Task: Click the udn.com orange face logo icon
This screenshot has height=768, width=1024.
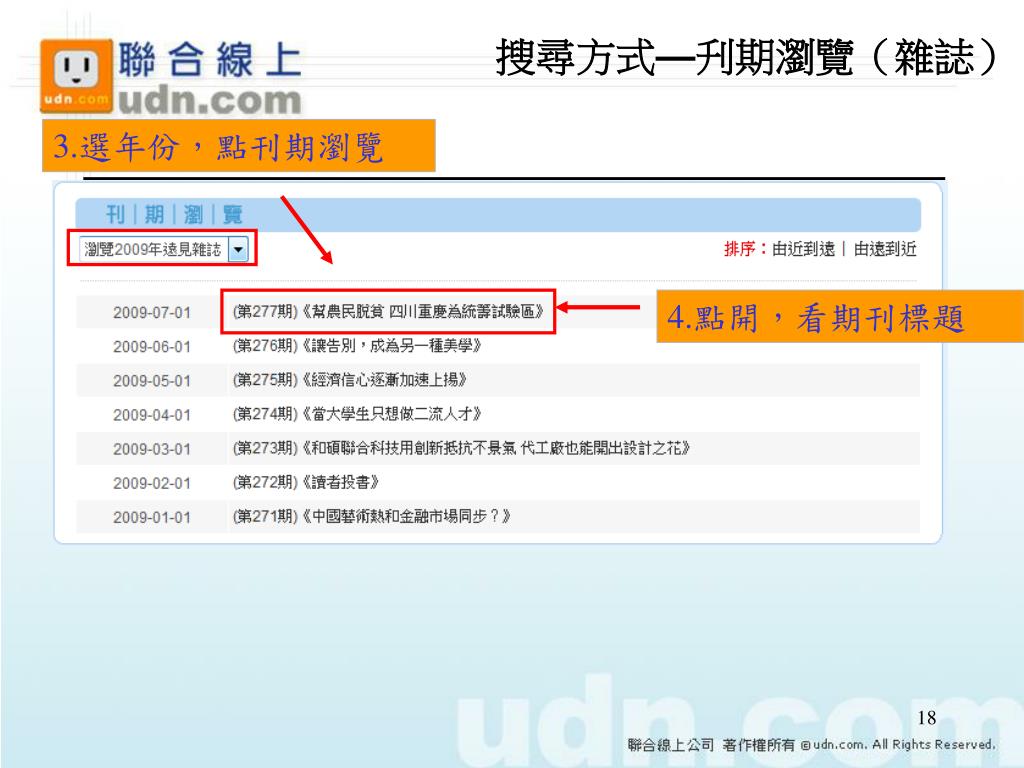Action: (x=76, y=76)
